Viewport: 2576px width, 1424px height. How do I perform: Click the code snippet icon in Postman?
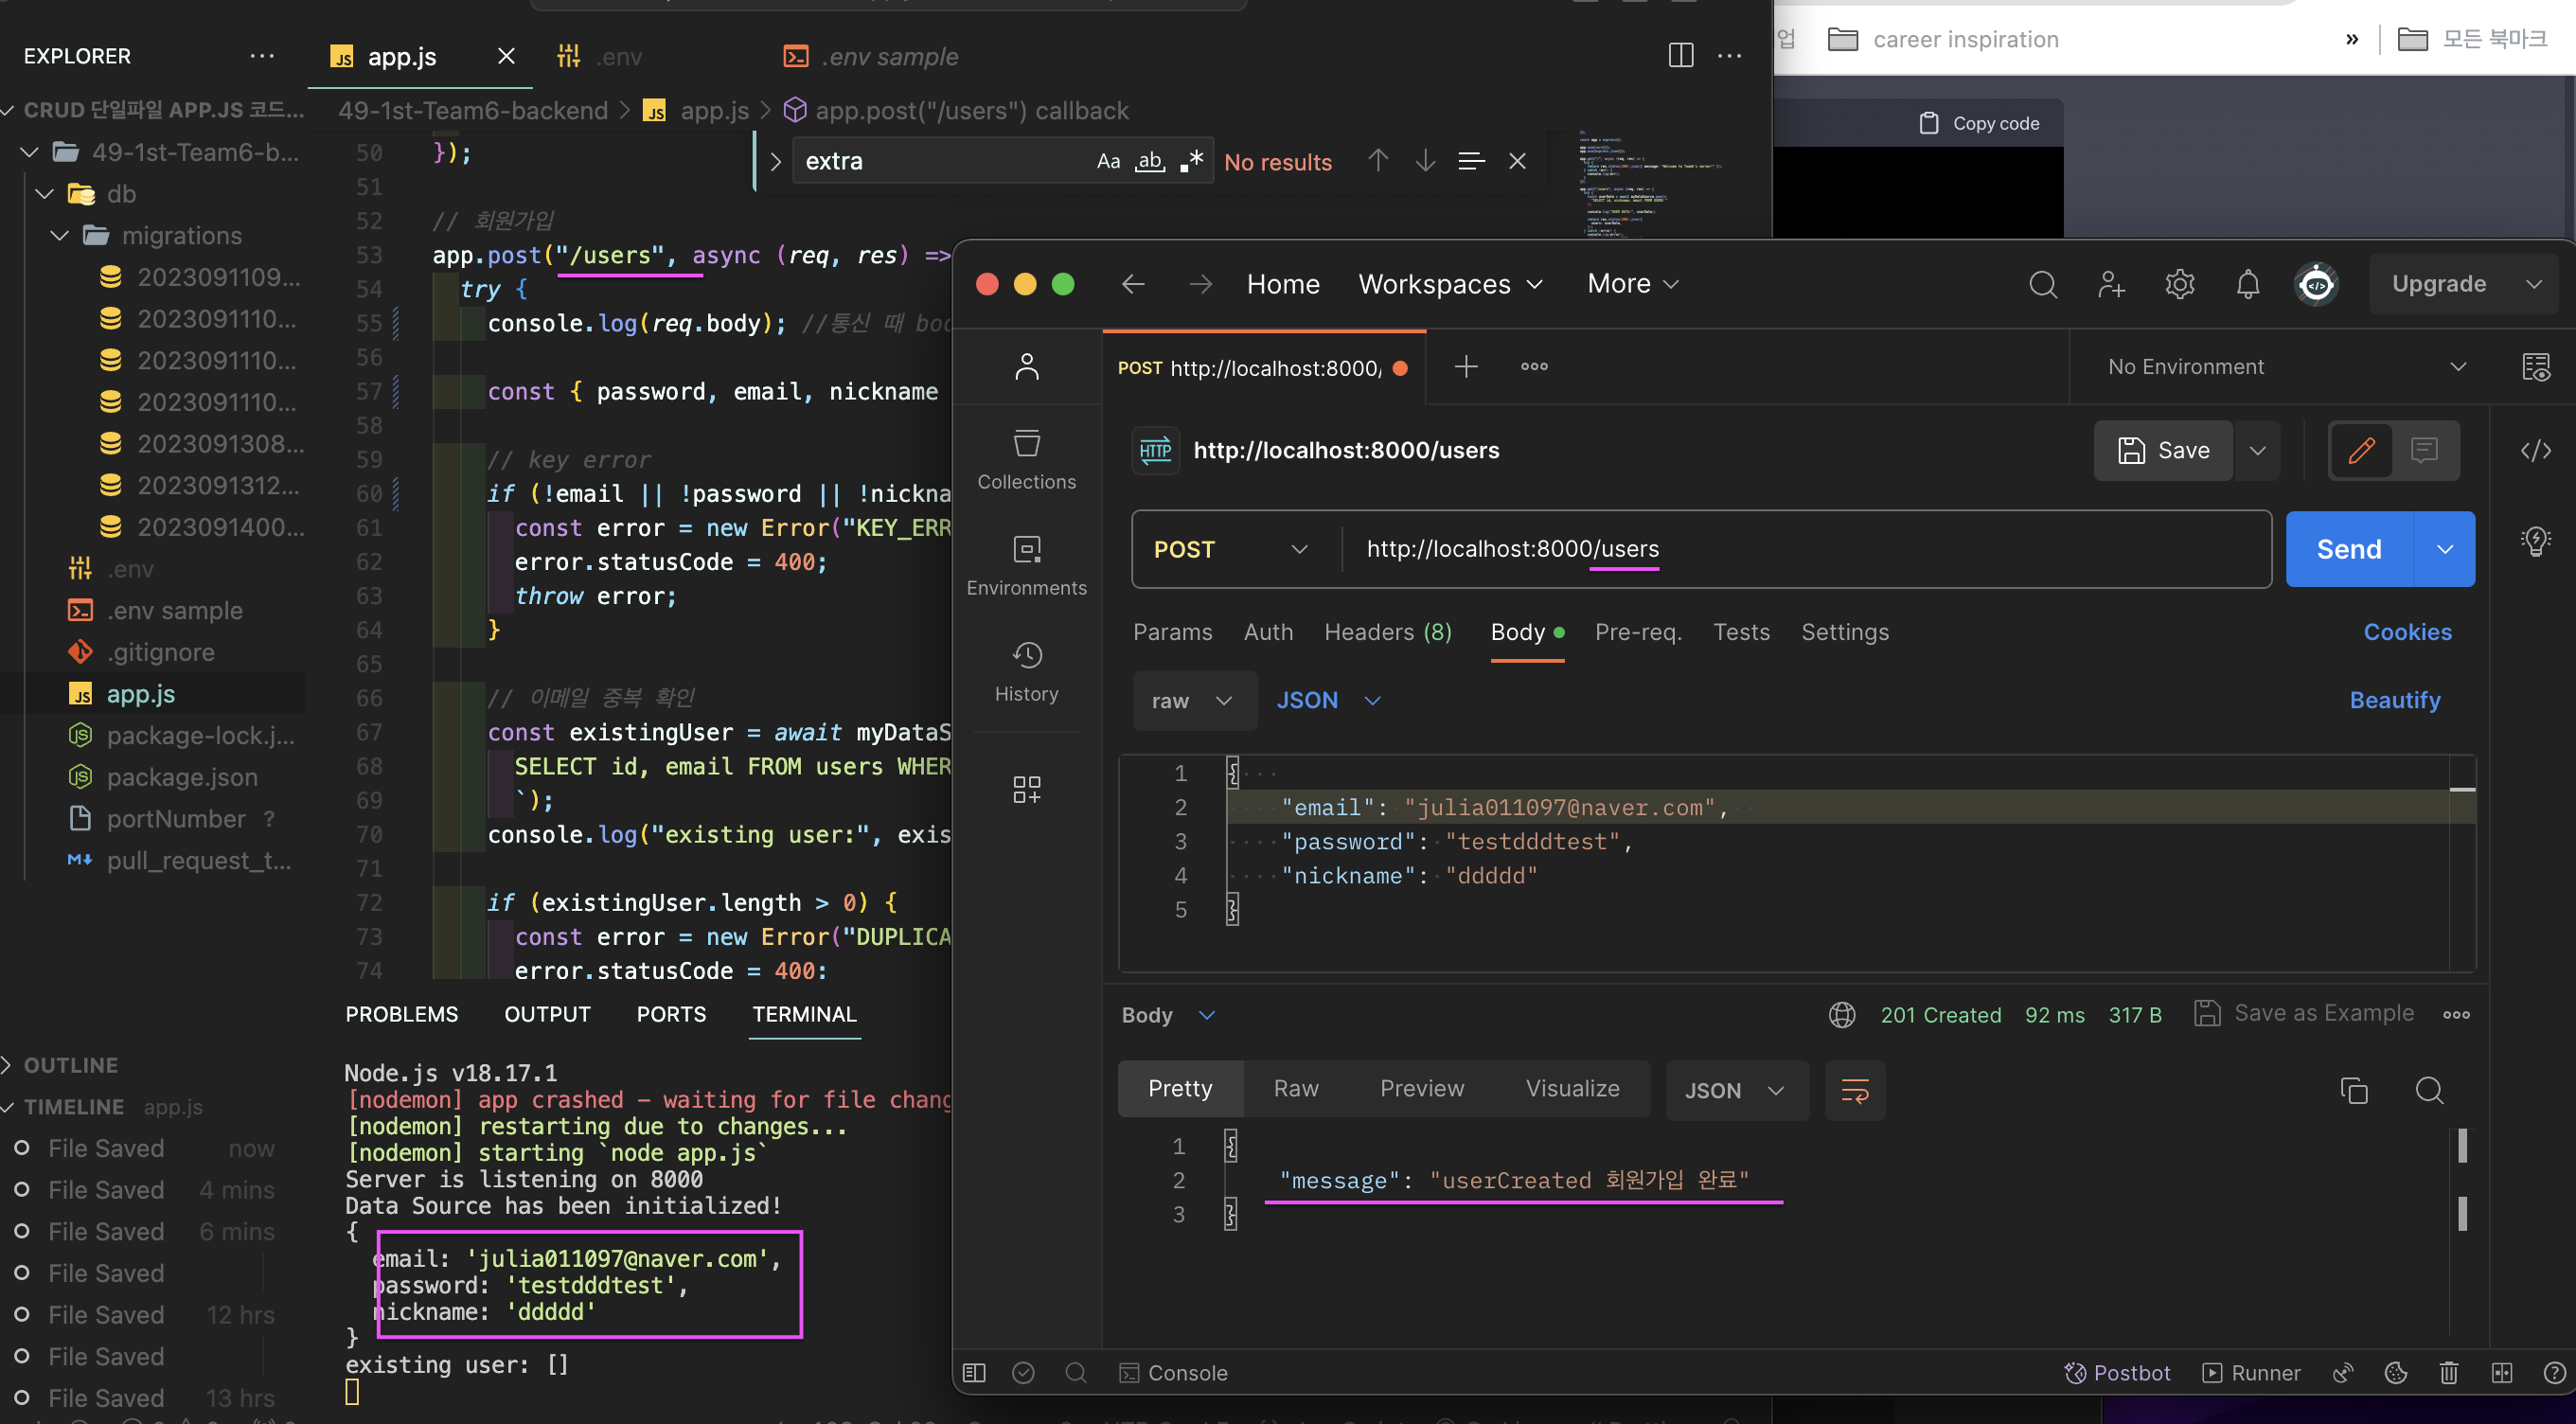pos(2535,450)
